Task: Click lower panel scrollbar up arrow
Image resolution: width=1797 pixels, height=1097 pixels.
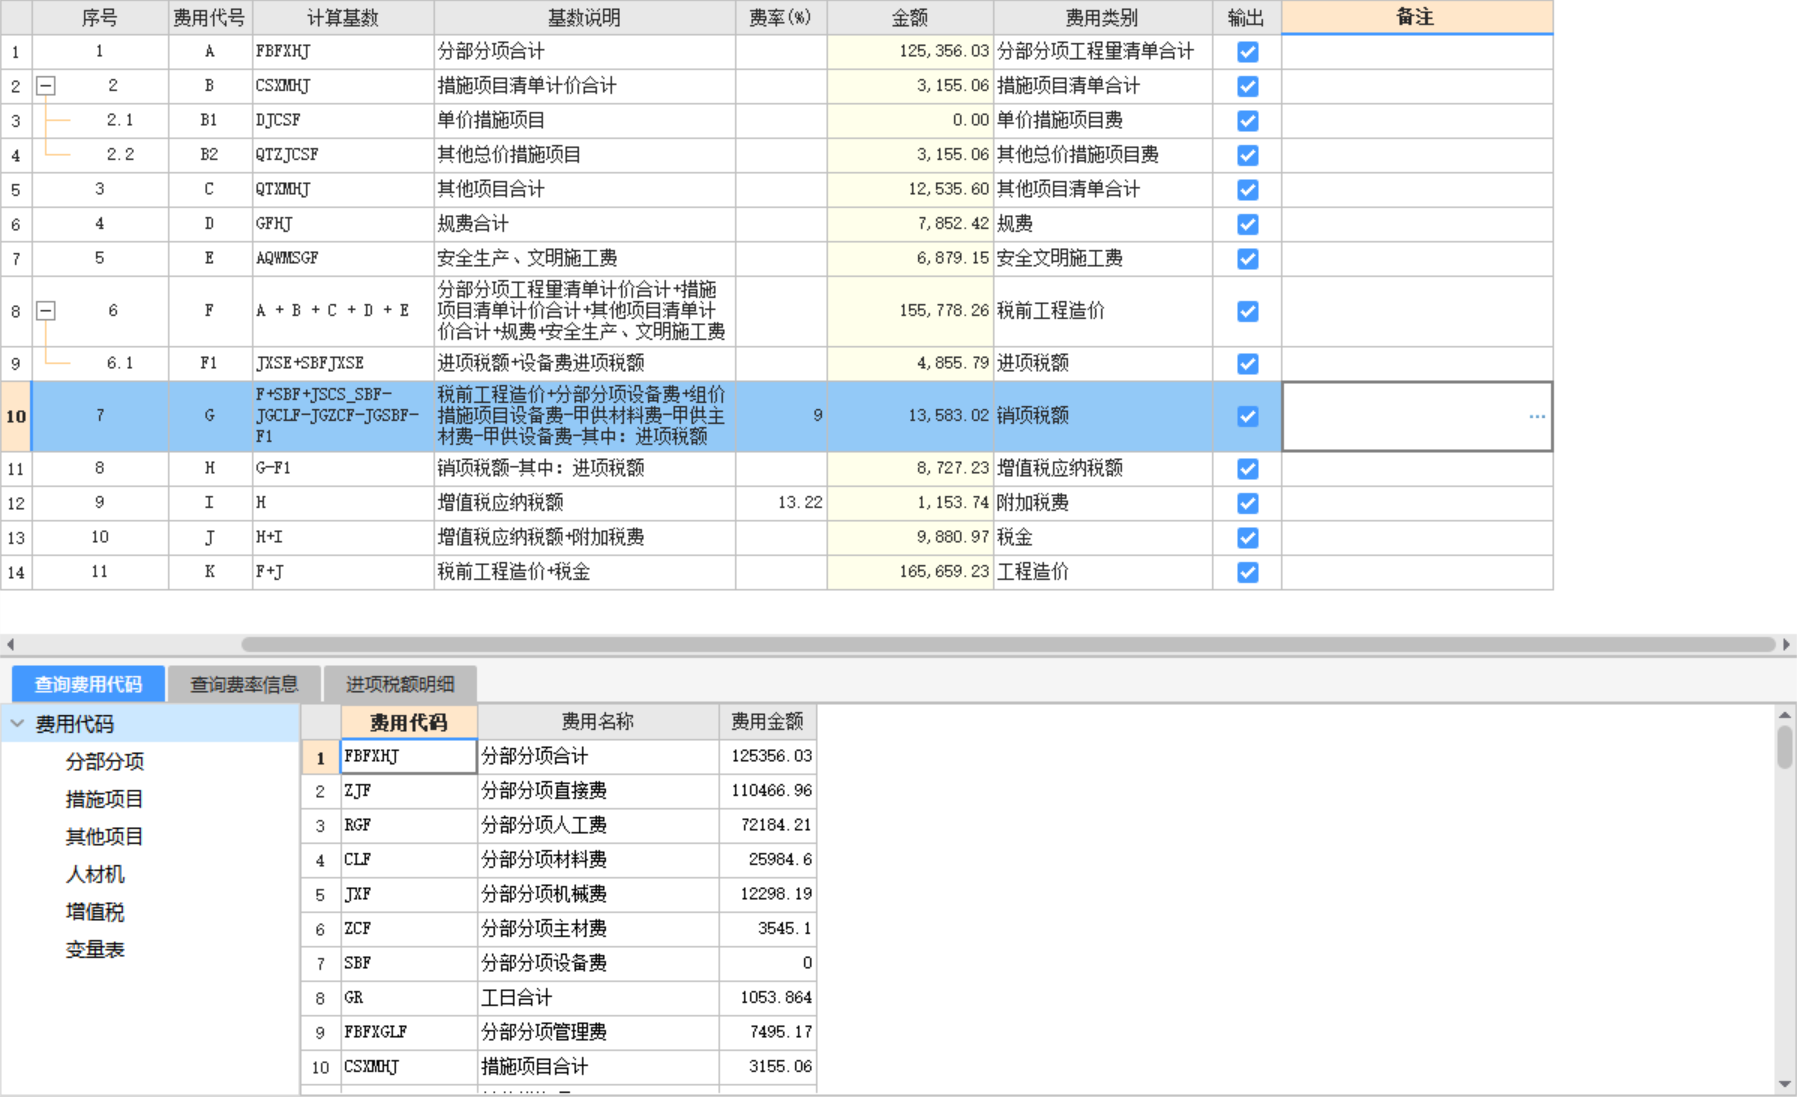Action: click(1785, 715)
